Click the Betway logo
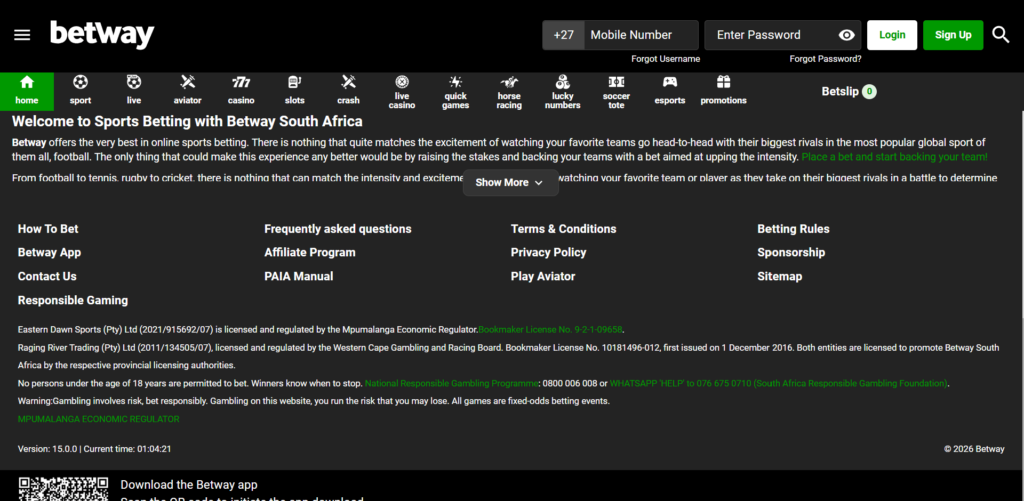Screen dimensions: 1024x501 (x=103, y=35)
